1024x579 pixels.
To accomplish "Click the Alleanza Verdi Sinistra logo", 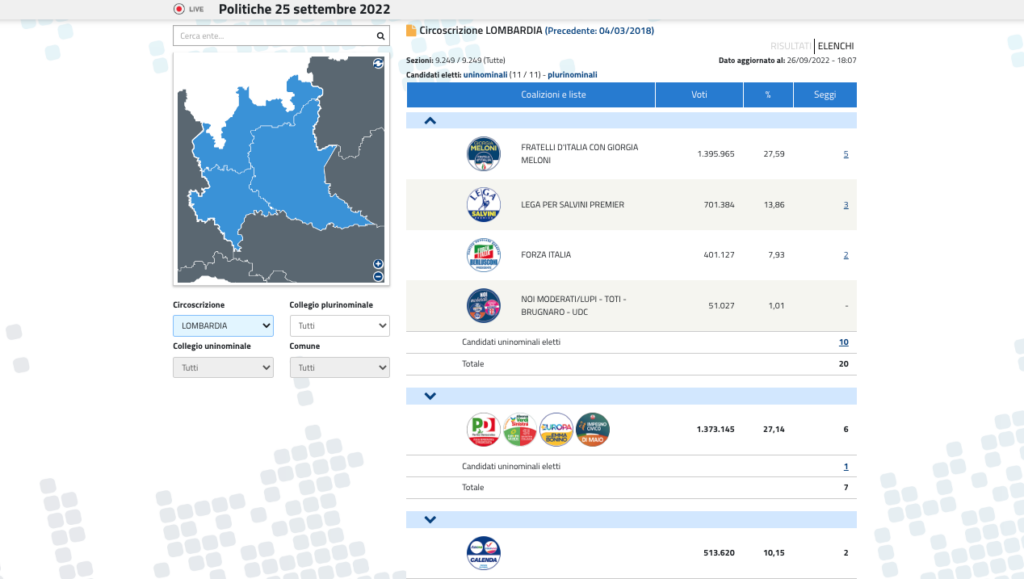I will pos(520,430).
